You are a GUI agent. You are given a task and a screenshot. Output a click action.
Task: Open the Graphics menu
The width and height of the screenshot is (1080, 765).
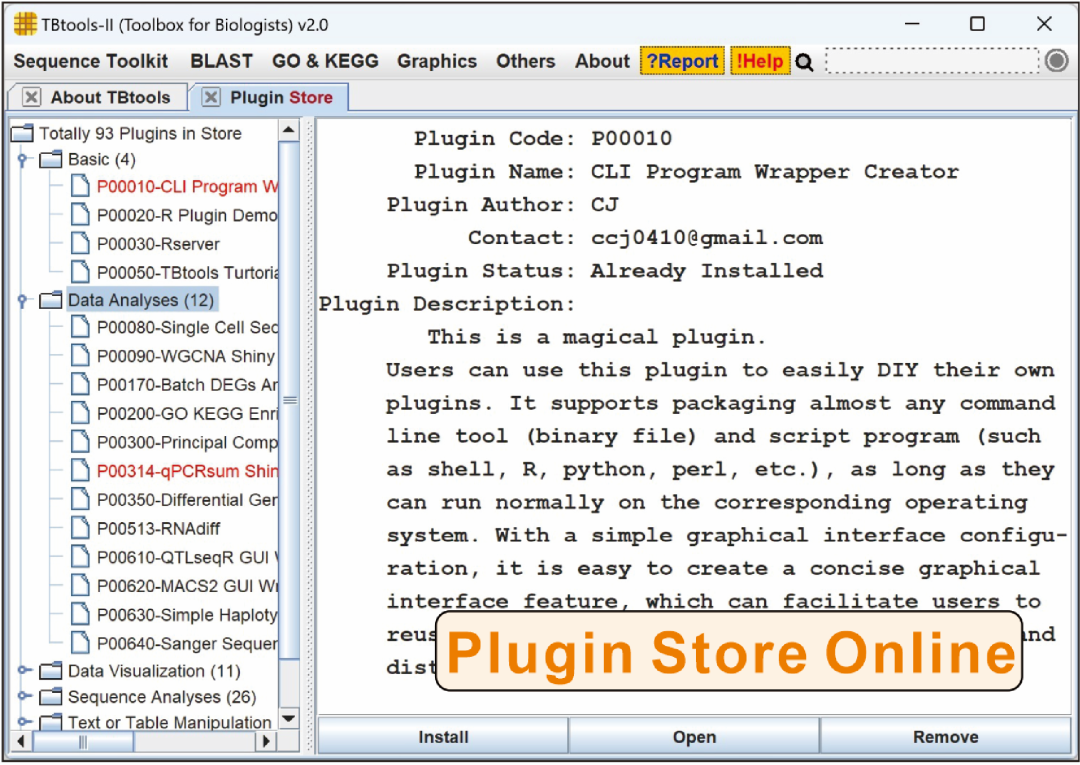(437, 61)
